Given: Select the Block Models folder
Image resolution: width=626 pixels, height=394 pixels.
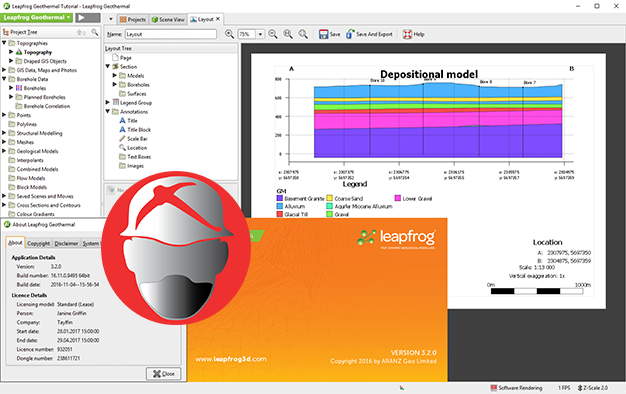Looking at the screenshot, I should [x=31, y=187].
